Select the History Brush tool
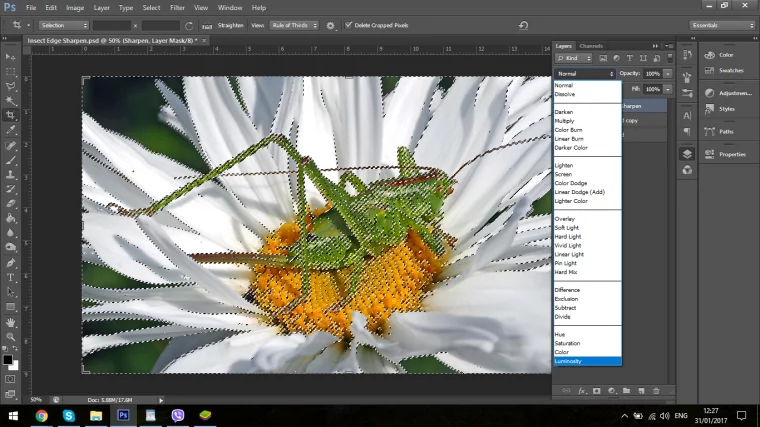 (x=10, y=189)
